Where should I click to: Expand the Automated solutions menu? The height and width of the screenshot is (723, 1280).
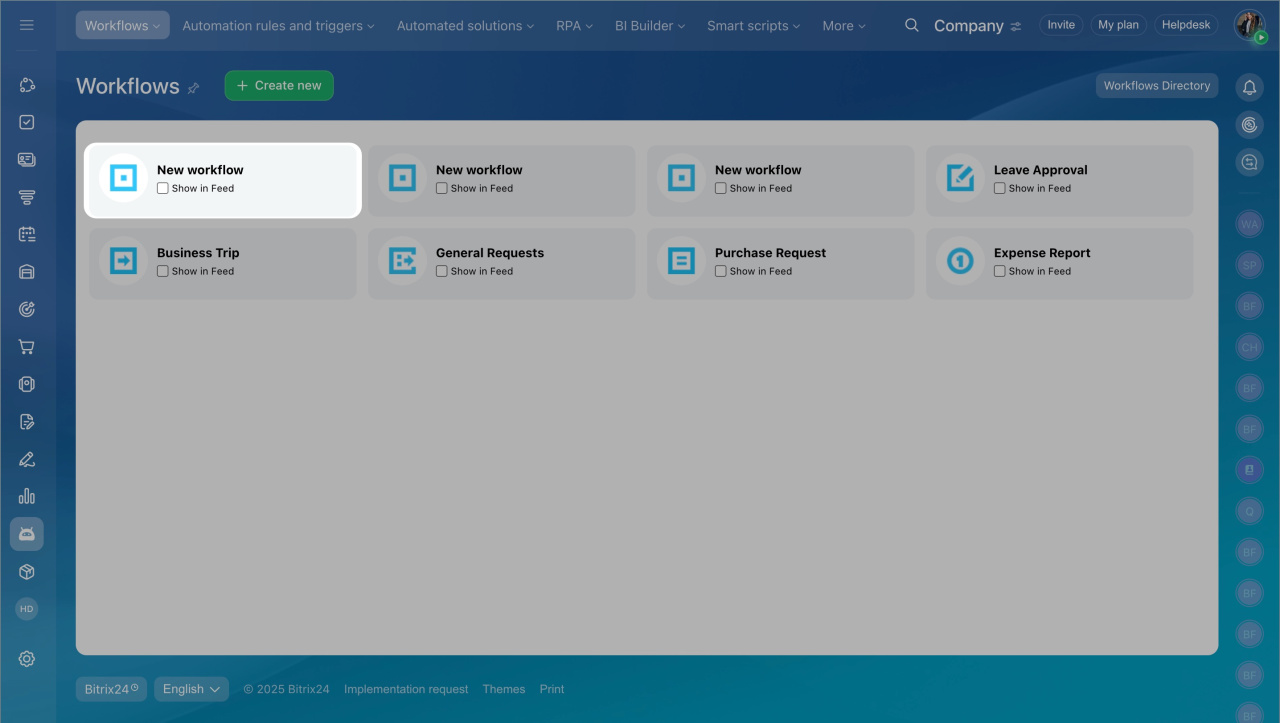(465, 25)
